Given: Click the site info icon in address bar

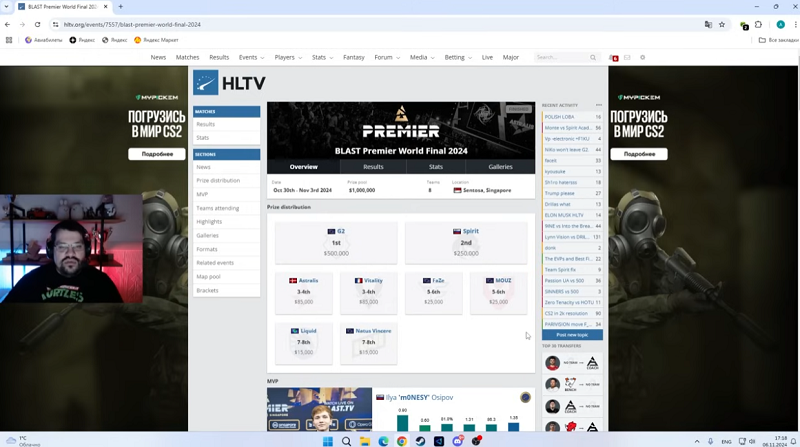Looking at the screenshot, I should 56,24.
